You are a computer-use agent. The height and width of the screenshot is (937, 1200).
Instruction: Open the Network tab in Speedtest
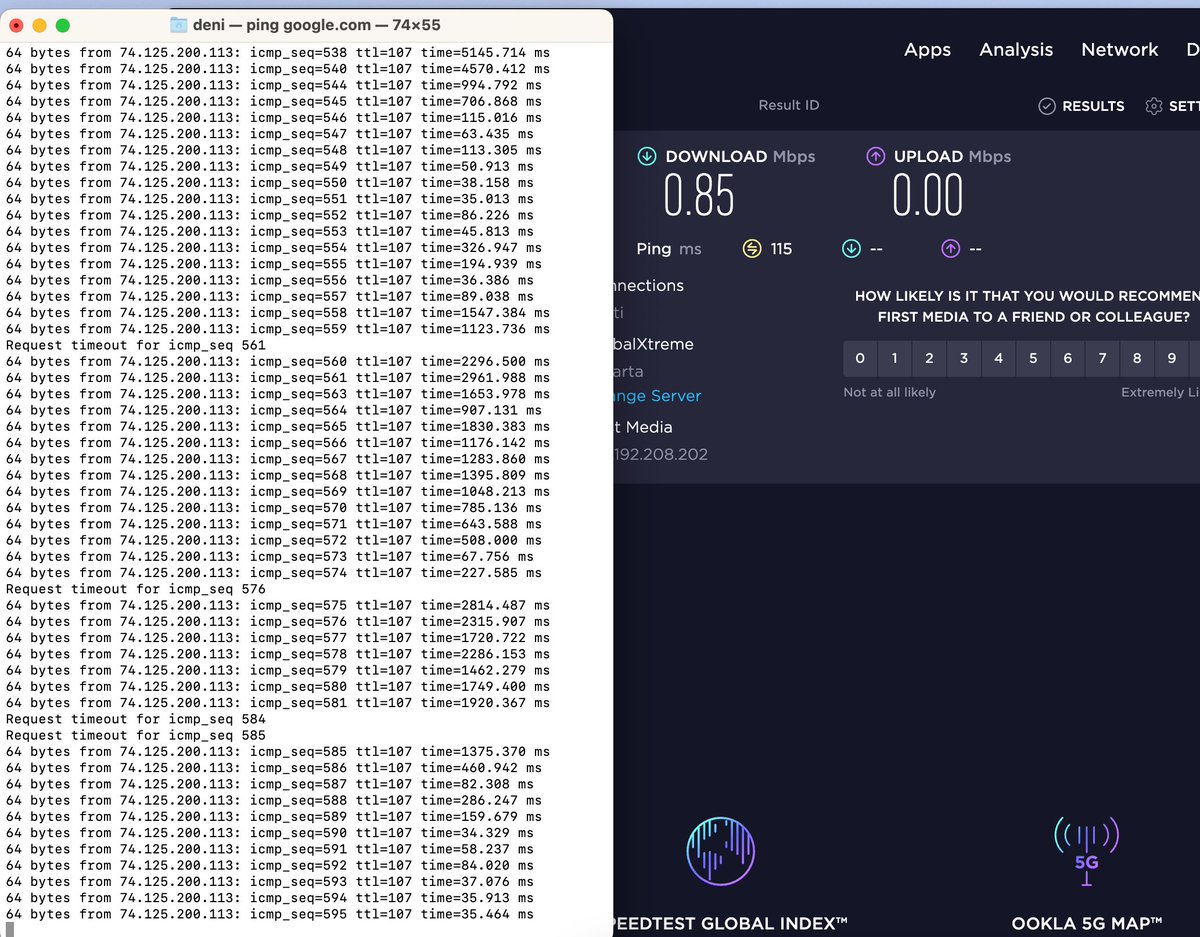pos(1119,50)
